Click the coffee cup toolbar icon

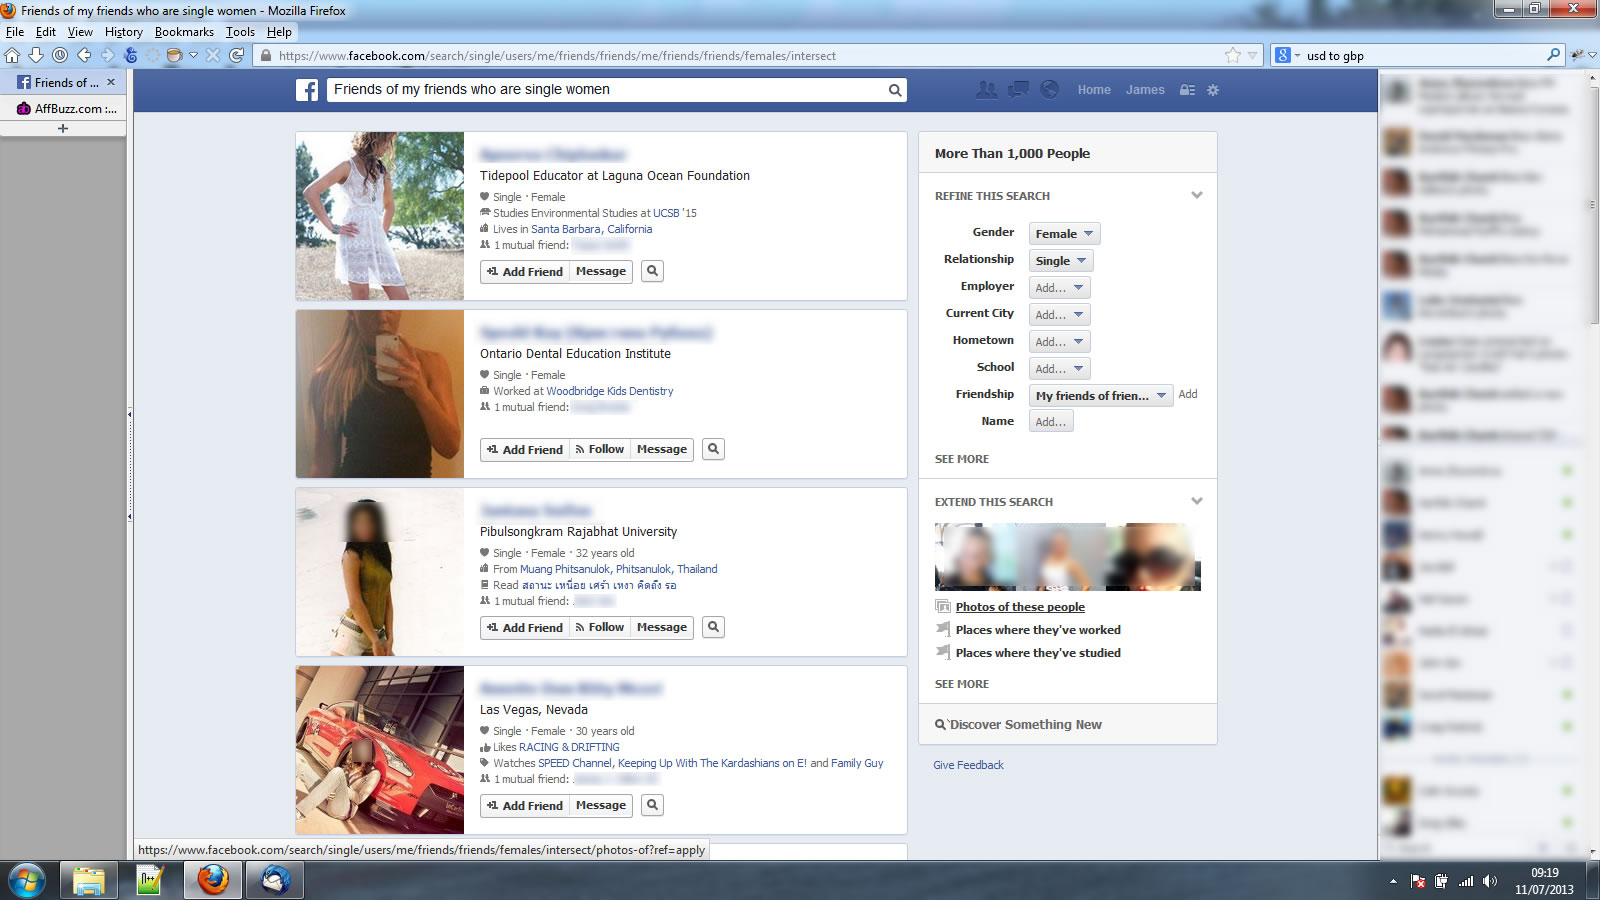pyautogui.click(x=174, y=56)
